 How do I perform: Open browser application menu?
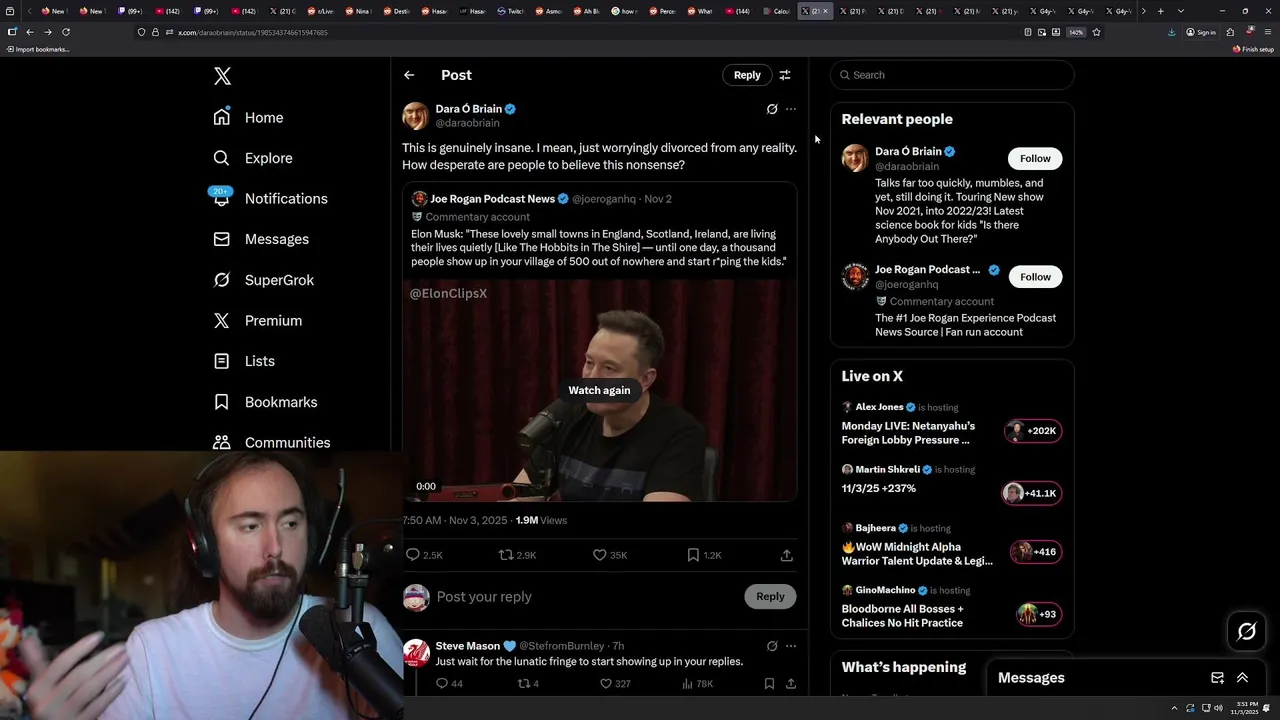1266,32
